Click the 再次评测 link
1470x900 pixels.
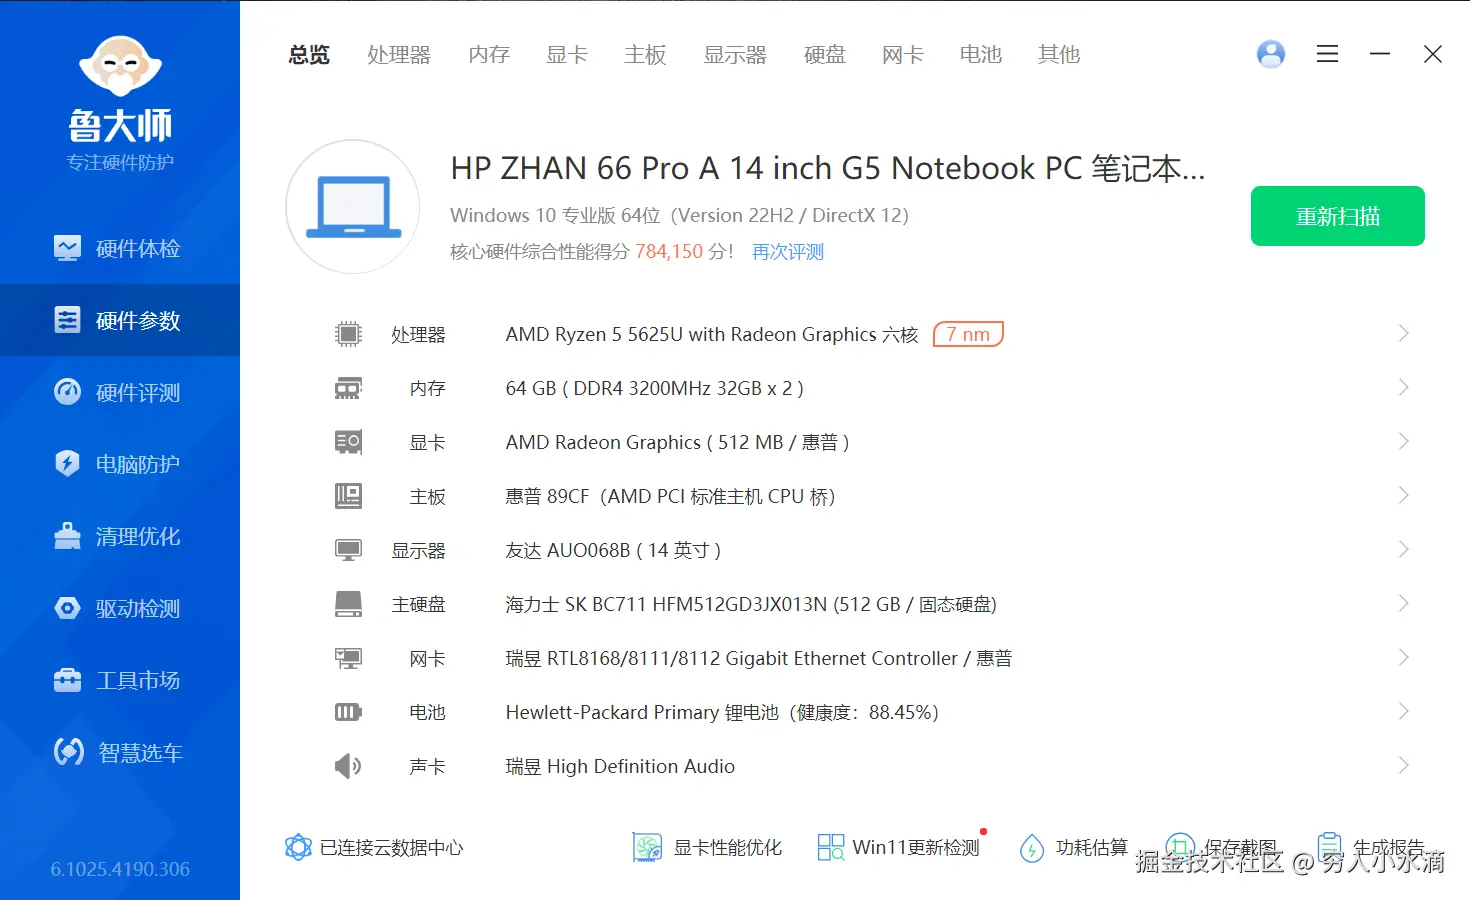(788, 252)
